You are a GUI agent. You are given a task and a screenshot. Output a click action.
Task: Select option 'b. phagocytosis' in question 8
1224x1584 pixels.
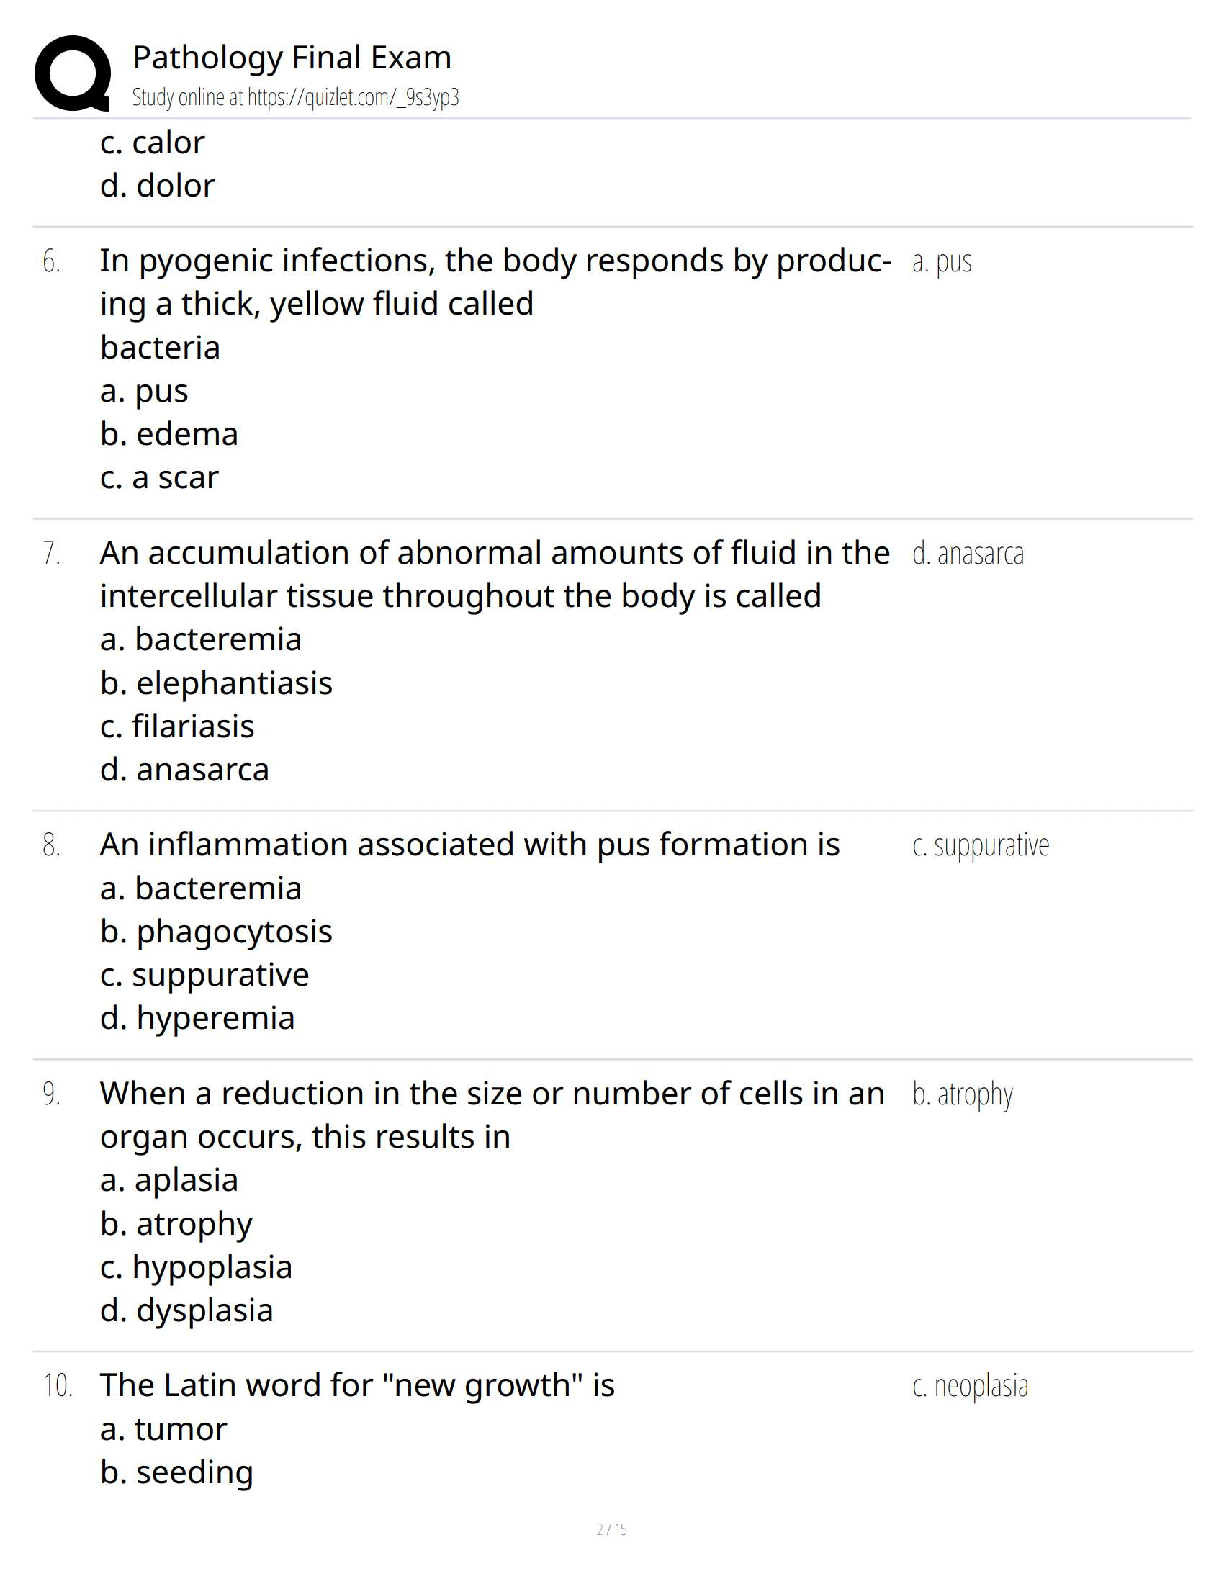[x=216, y=932]
